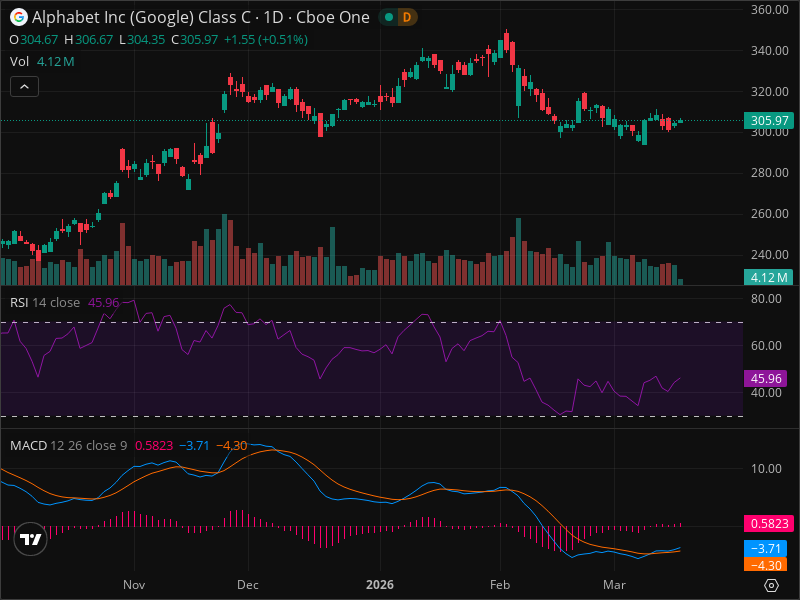The height and width of the screenshot is (600, 800).
Task: Collapse the indicator legend using the chevron button
Action: pyautogui.click(x=24, y=87)
